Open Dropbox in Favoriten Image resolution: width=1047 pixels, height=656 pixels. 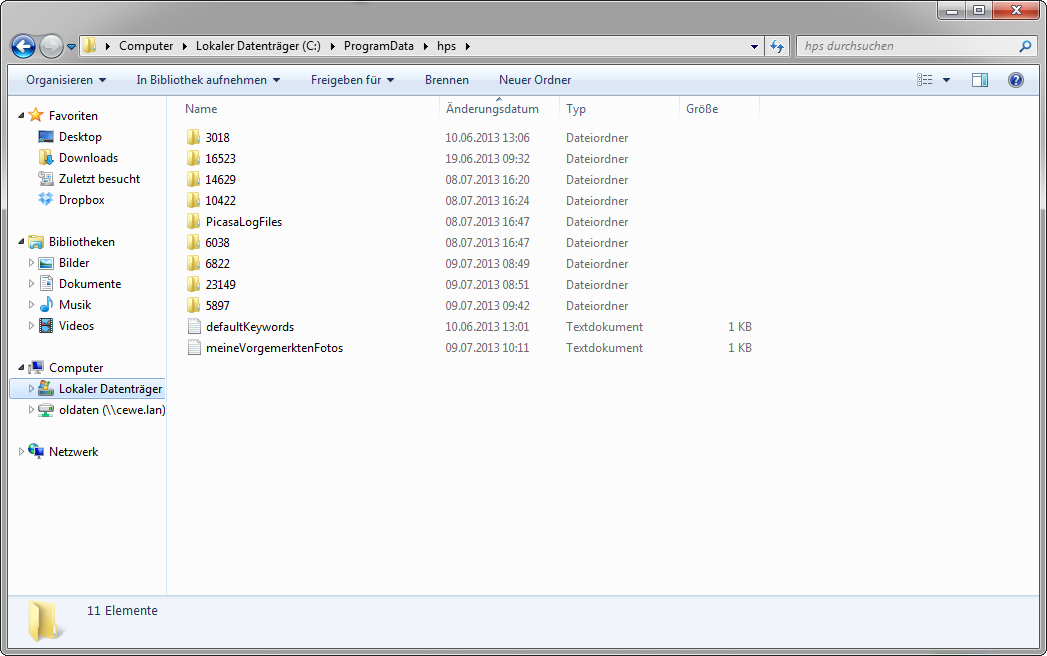tap(81, 200)
